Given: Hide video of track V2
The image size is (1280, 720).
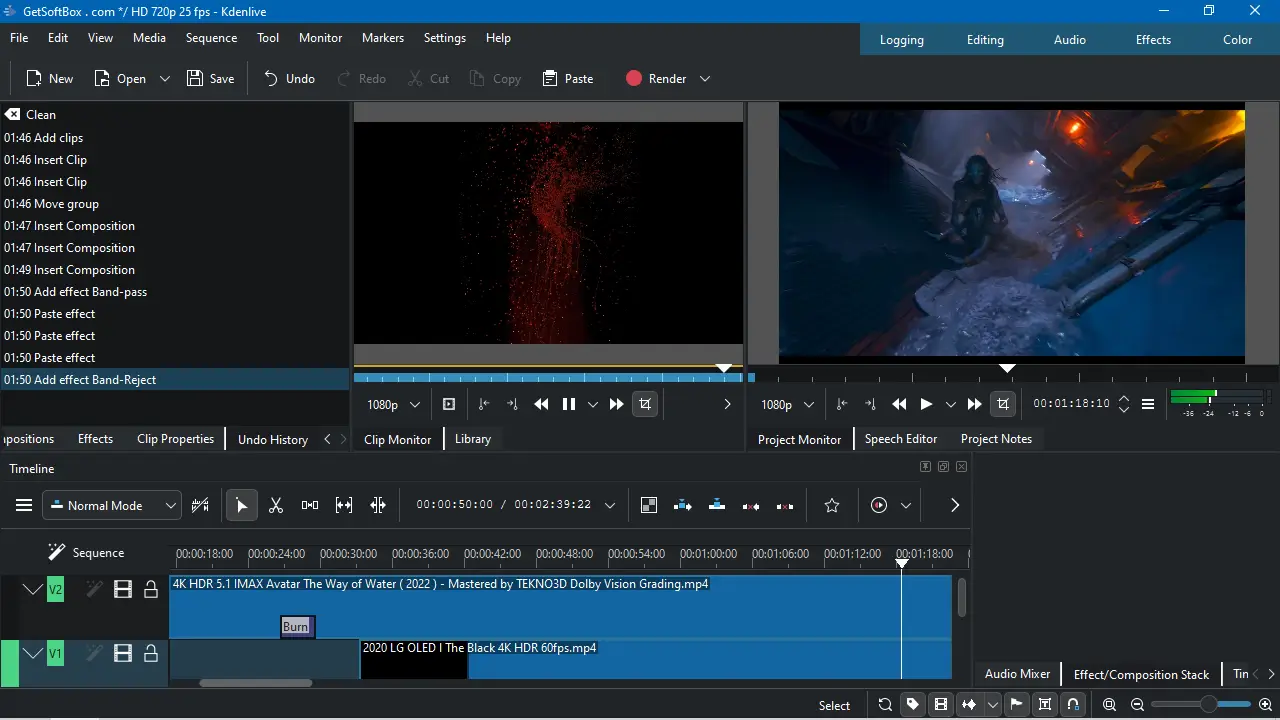Looking at the screenshot, I should (x=123, y=589).
